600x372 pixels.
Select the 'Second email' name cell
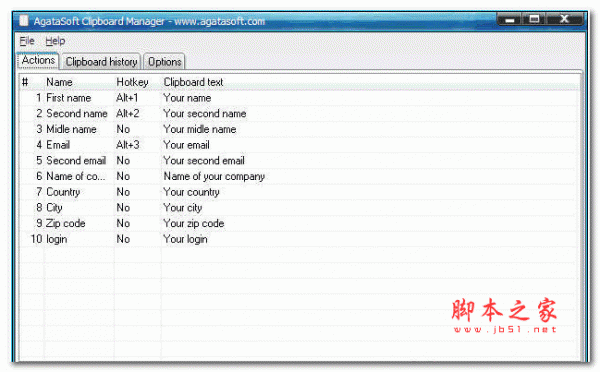click(76, 161)
